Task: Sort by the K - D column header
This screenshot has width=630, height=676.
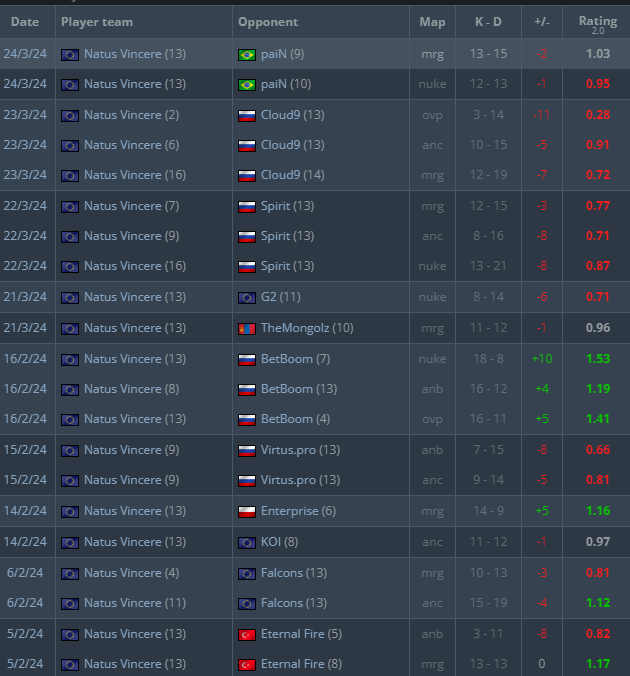Action: coord(485,22)
